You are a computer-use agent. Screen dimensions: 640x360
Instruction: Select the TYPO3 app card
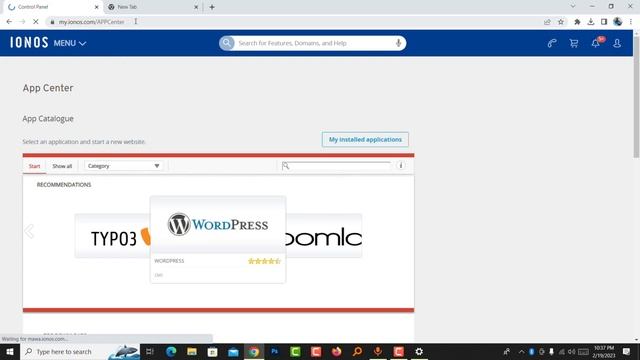click(x=113, y=236)
